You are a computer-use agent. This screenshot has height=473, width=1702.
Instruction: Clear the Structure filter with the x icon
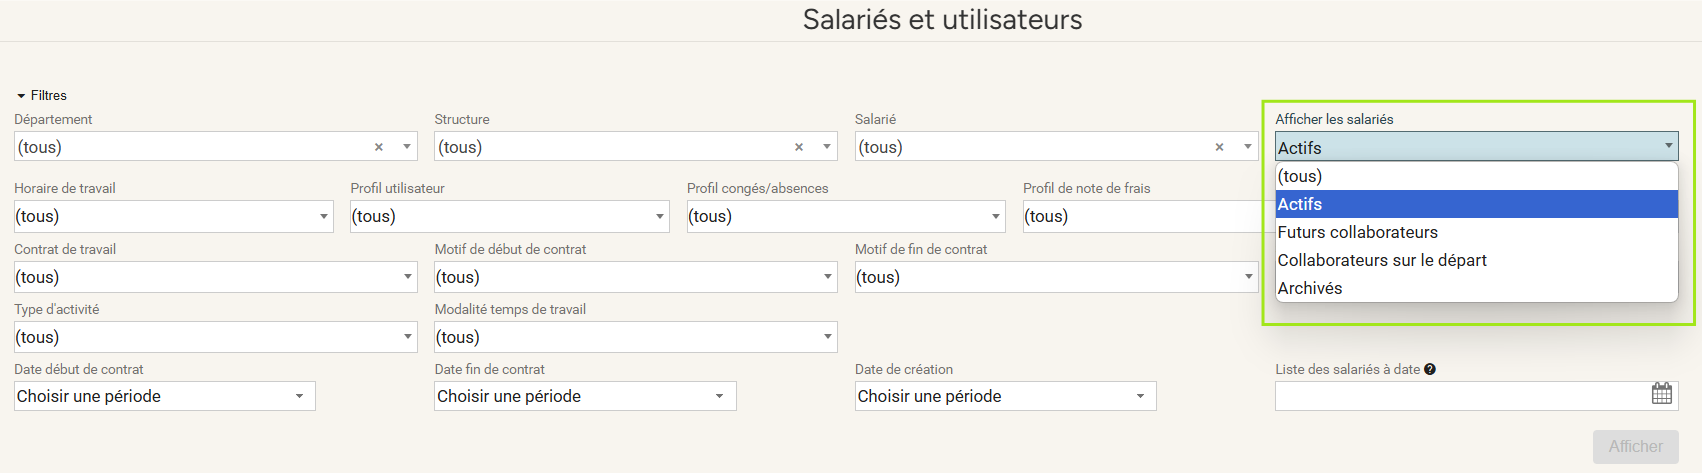(x=799, y=147)
